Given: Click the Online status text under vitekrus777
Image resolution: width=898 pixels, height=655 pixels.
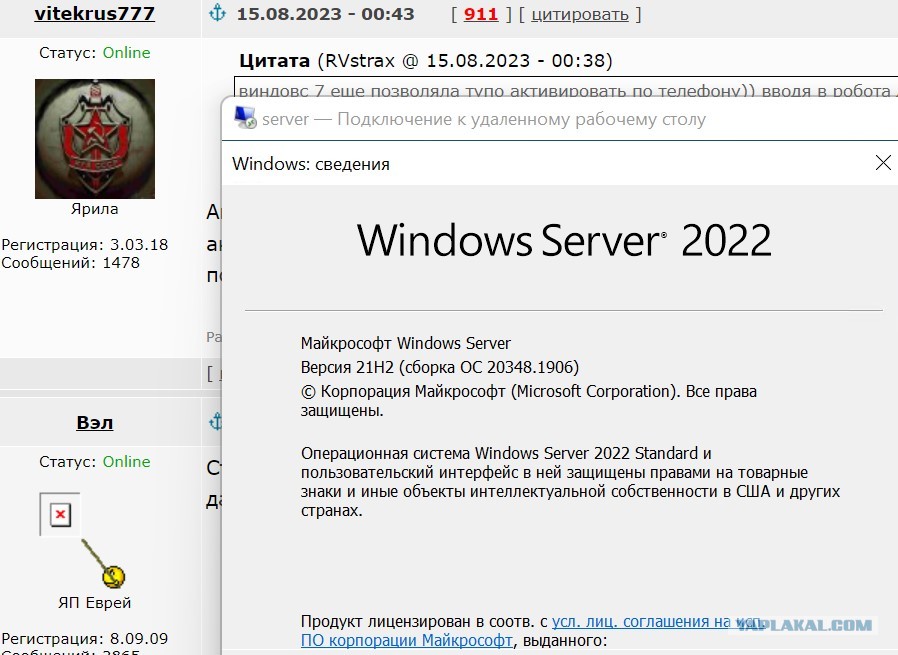Looking at the screenshot, I should (x=127, y=53).
